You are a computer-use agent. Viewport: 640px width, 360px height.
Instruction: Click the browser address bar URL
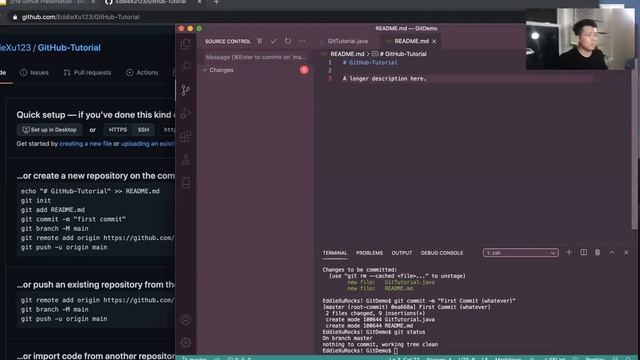click(80, 17)
